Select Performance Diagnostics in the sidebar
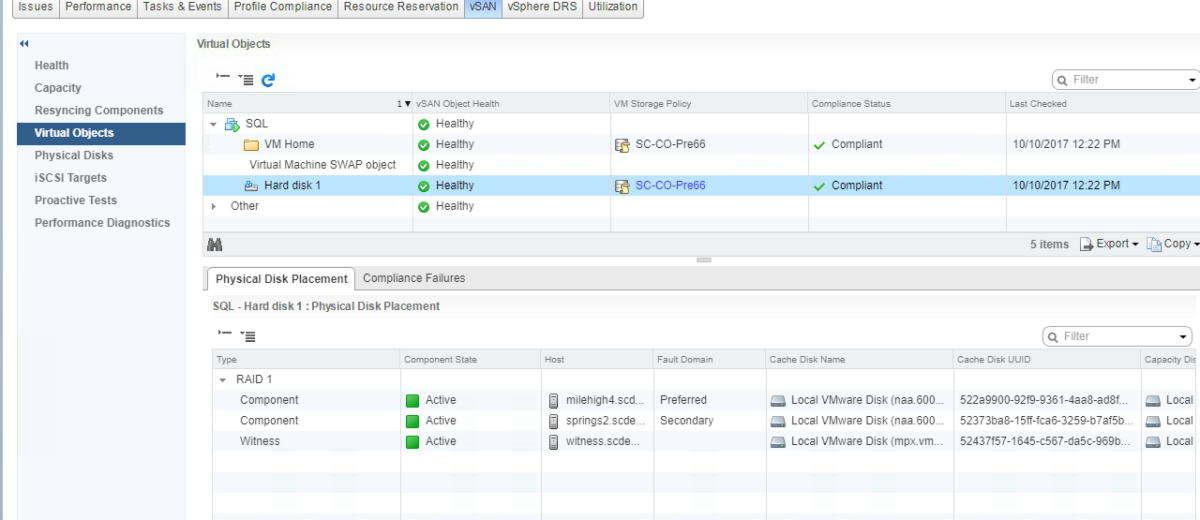The image size is (1200, 520). (x=102, y=223)
